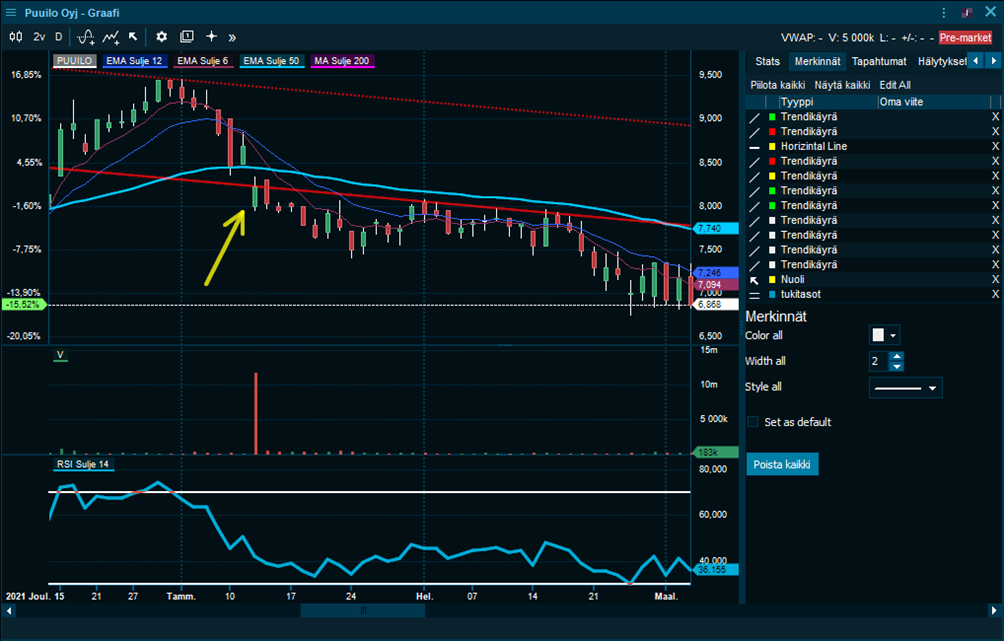Open chart settings gear icon

[x=161, y=37]
